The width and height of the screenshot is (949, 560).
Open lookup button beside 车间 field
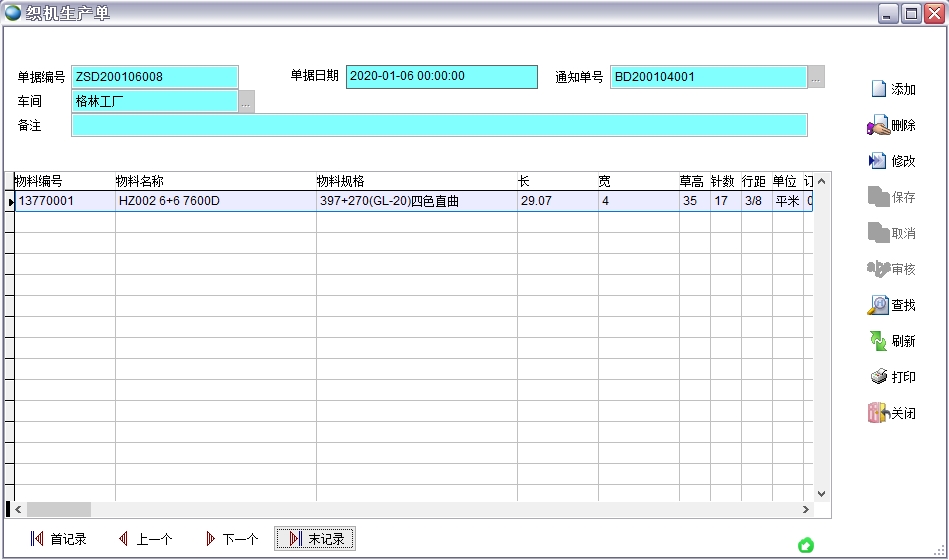[247, 101]
